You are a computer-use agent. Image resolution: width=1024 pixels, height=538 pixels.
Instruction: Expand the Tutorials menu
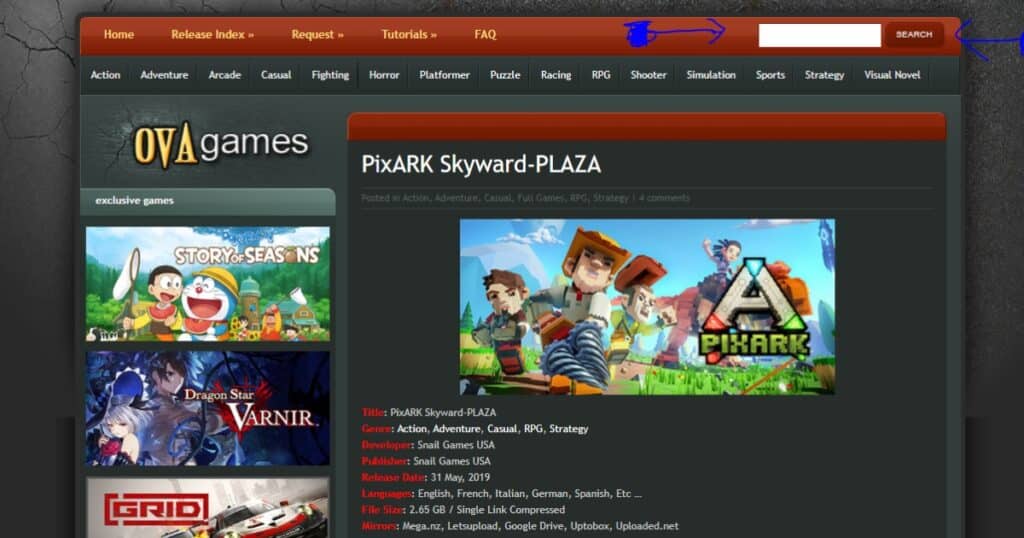(409, 35)
